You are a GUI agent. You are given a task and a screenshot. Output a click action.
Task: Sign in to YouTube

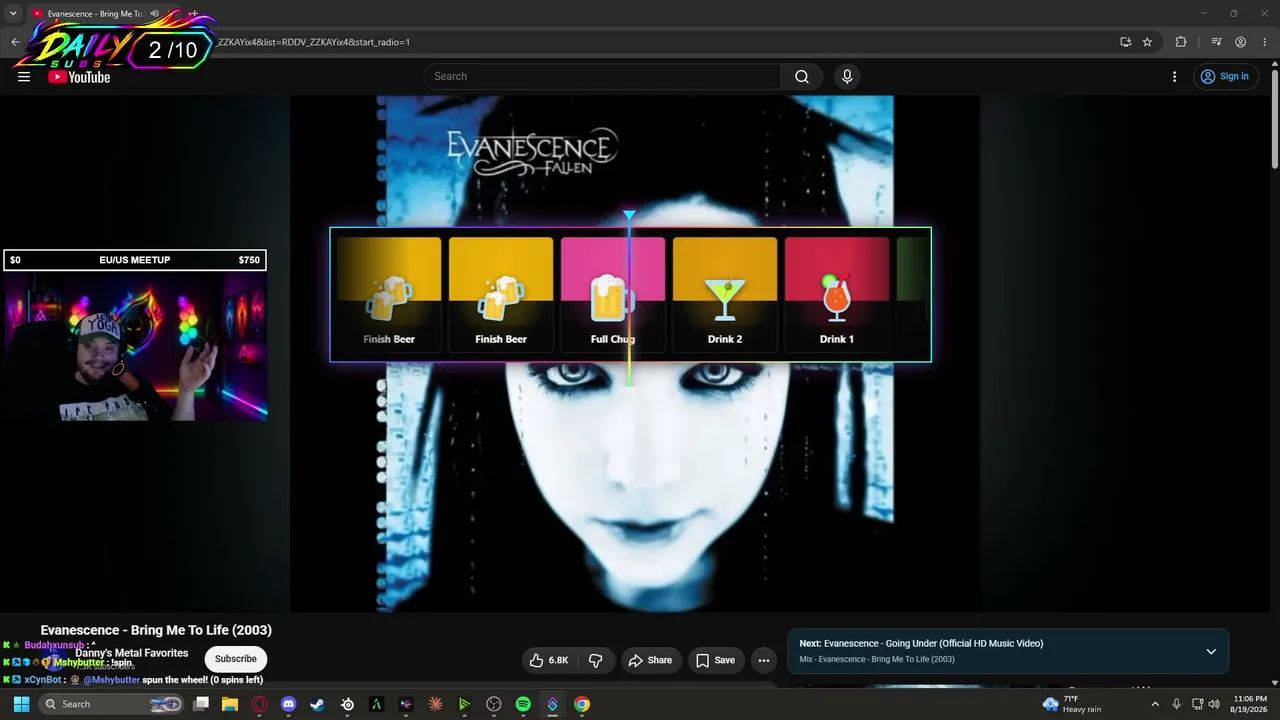pyautogui.click(x=1225, y=77)
